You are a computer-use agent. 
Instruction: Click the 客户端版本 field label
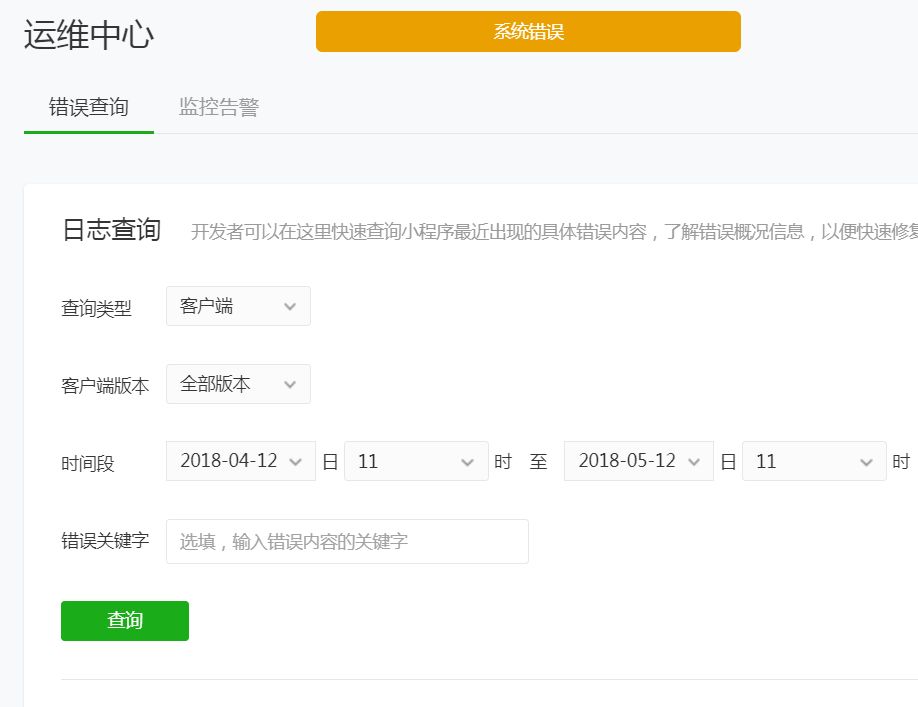tap(105, 386)
